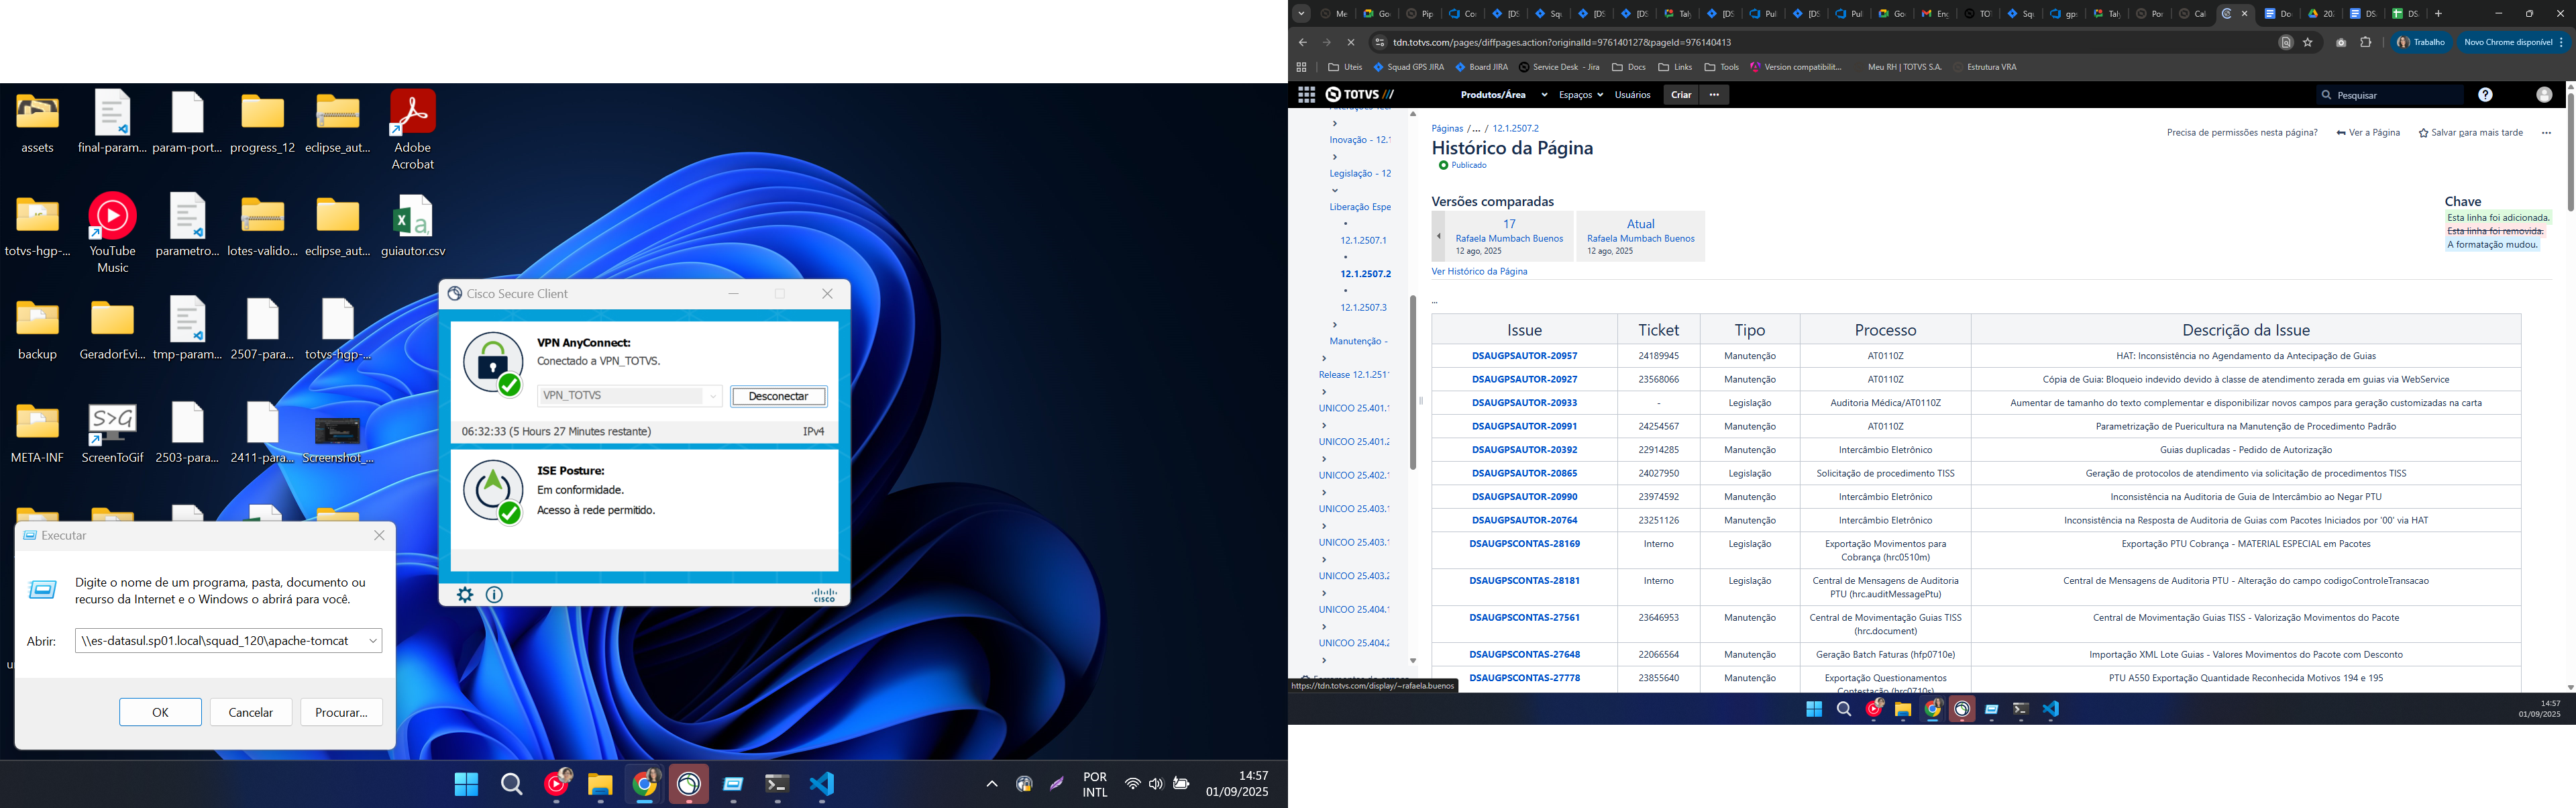Stop loading the page in Chrome
Viewport: 2576px width, 808px height.
pyautogui.click(x=1350, y=42)
